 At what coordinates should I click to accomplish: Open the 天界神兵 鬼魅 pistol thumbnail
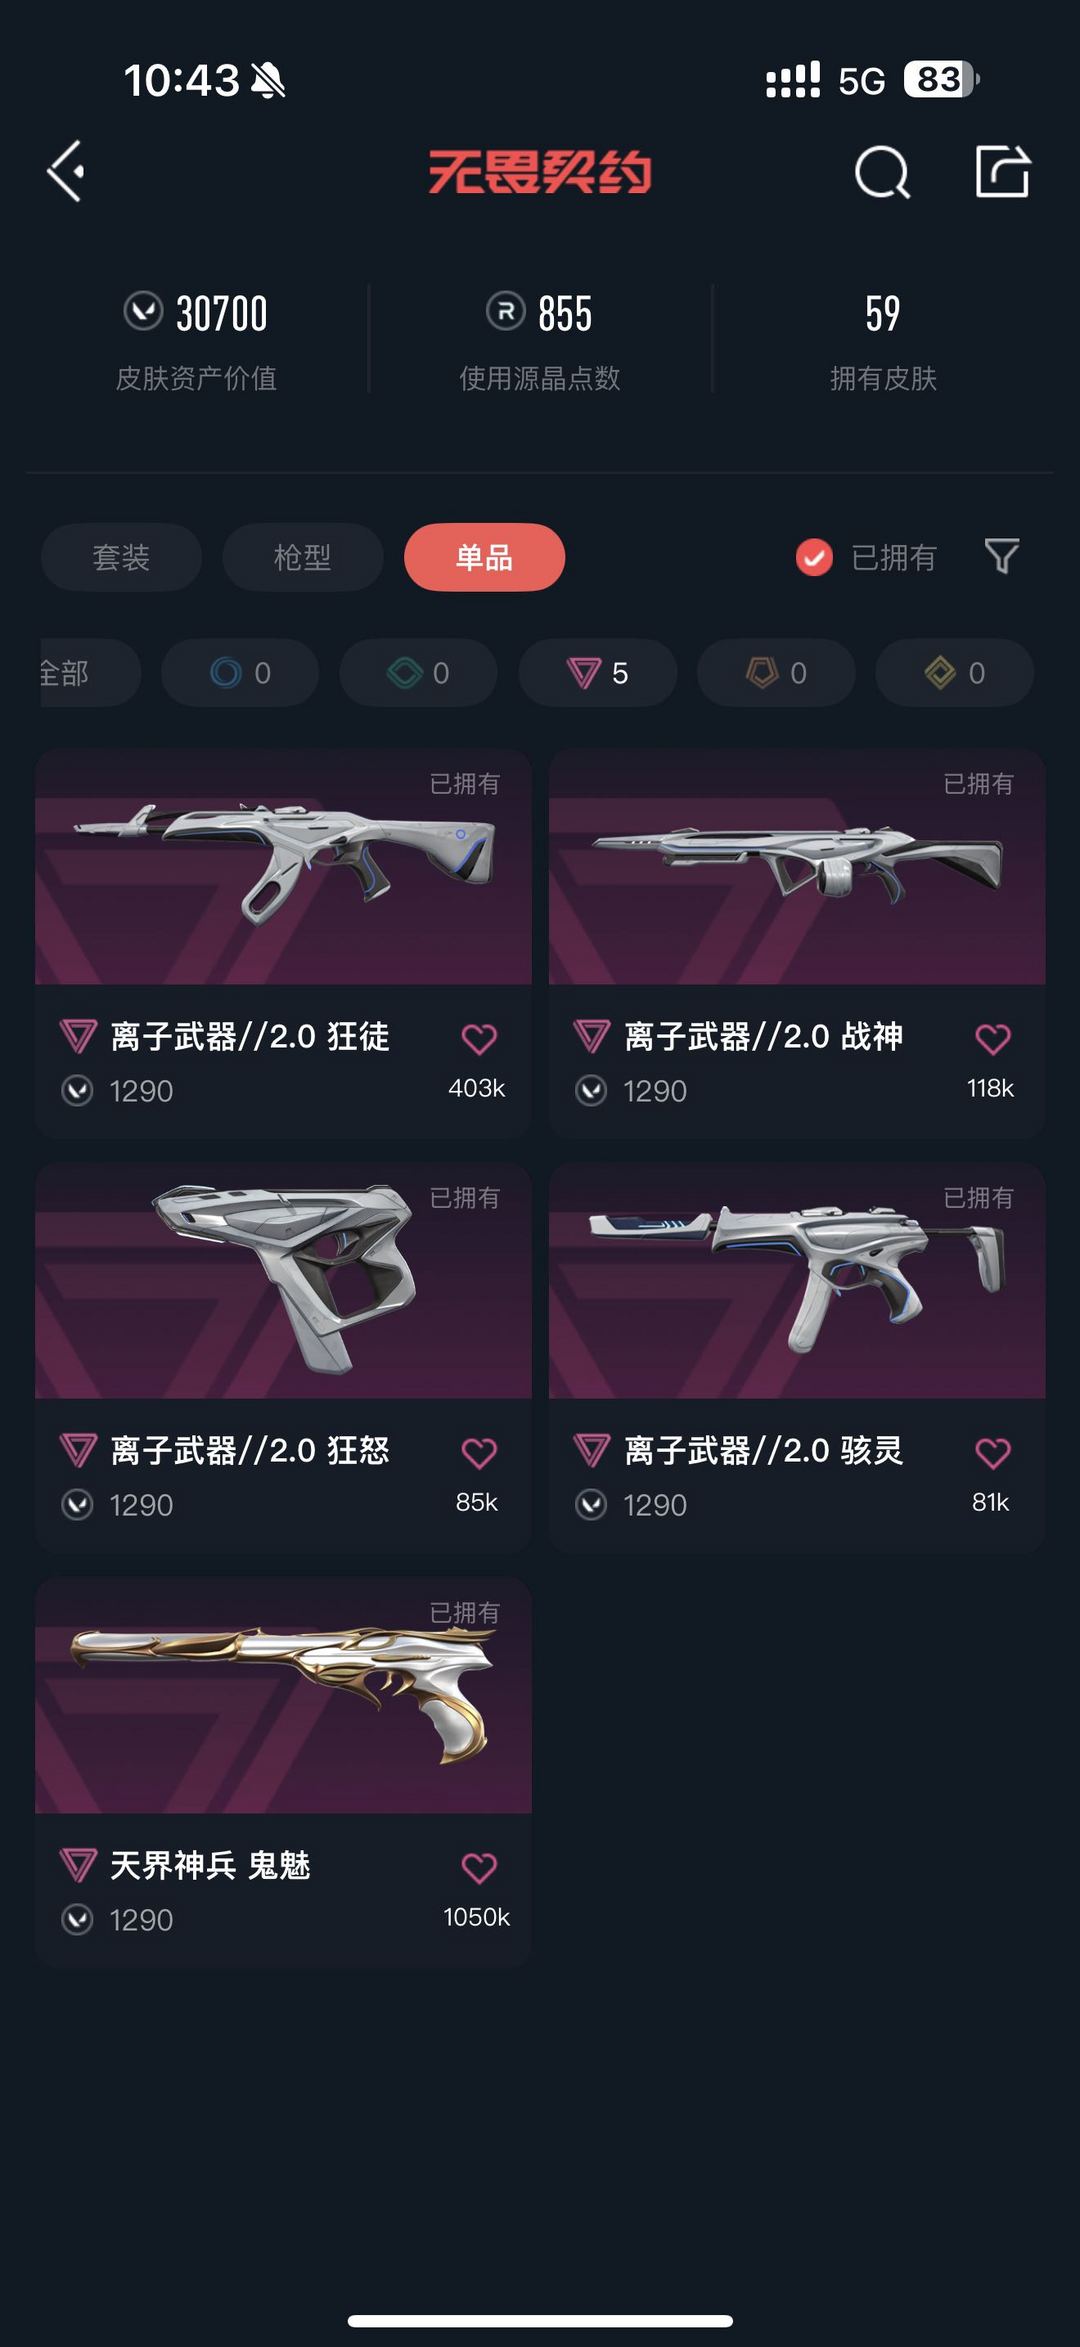click(x=283, y=1696)
